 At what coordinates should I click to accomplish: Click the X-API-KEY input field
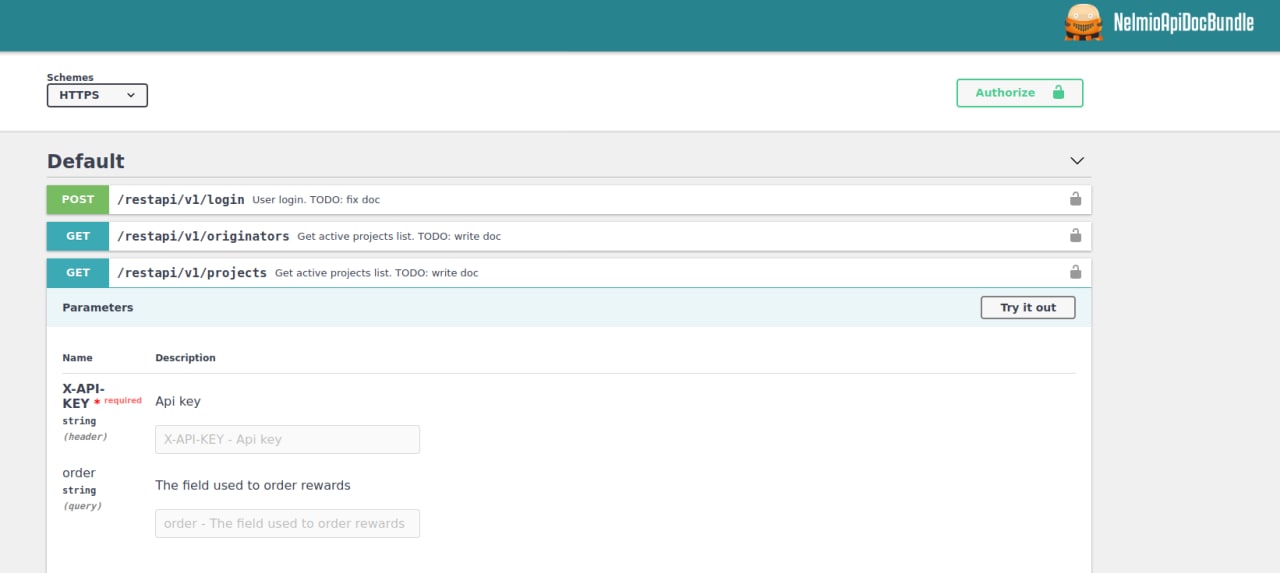click(x=287, y=439)
